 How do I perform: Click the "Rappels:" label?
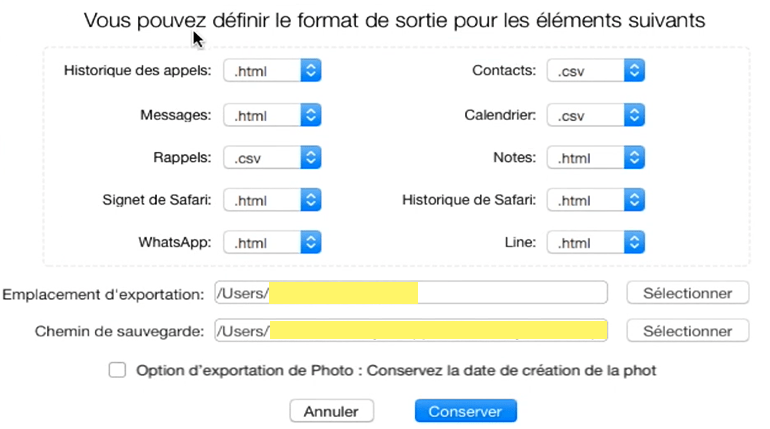pos(182,158)
